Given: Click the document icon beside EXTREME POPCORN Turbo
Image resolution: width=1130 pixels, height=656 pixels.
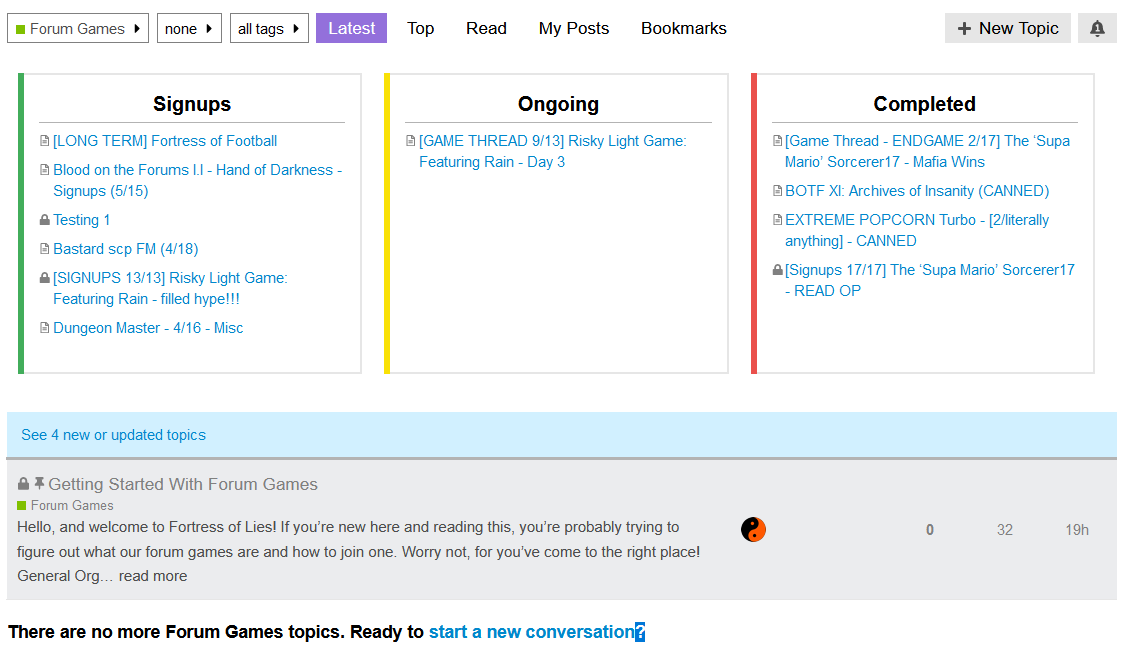Looking at the screenshot, I should point(777,220).
